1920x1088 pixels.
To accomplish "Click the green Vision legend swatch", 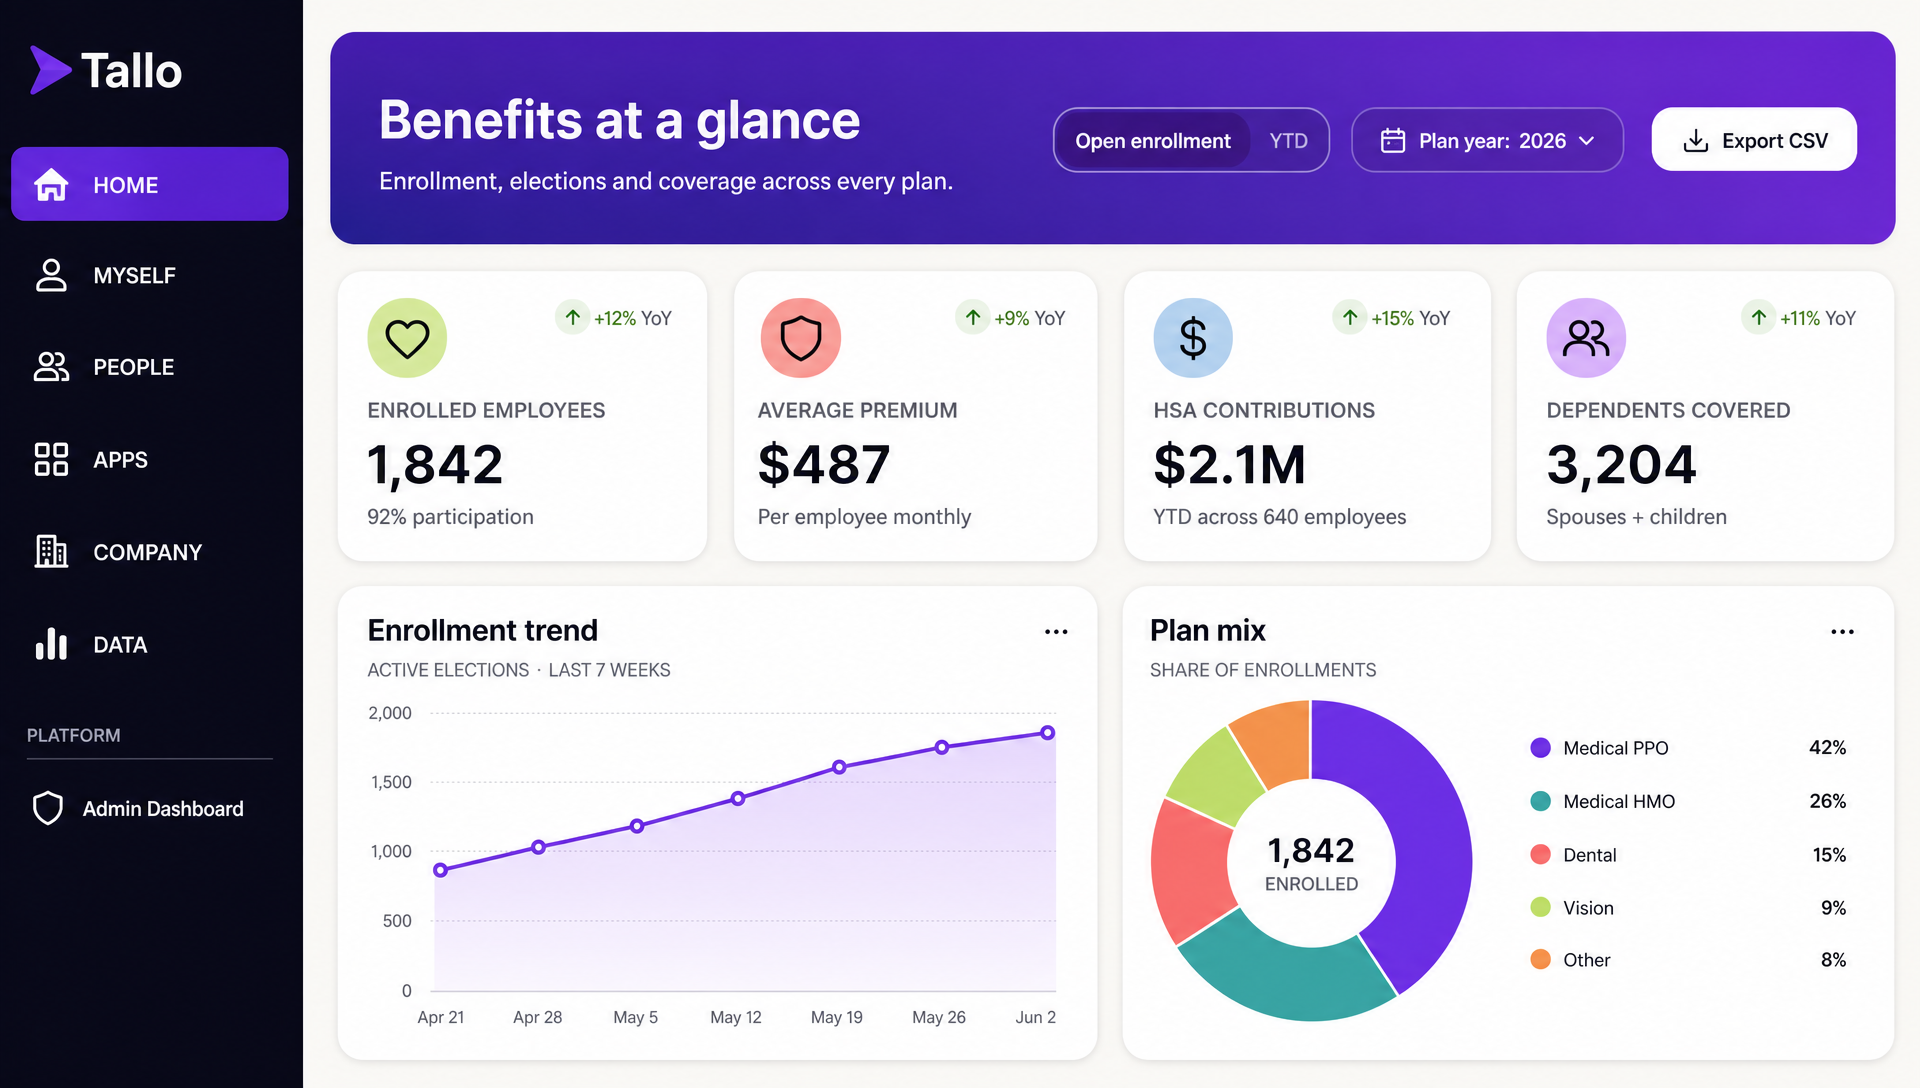I will coord(1540,907).
